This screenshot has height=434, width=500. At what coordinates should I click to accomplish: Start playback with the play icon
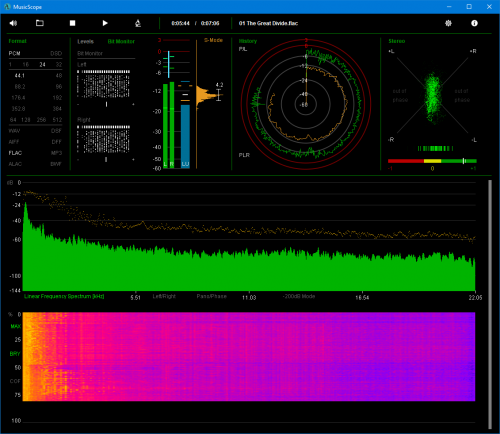[105, 23]
